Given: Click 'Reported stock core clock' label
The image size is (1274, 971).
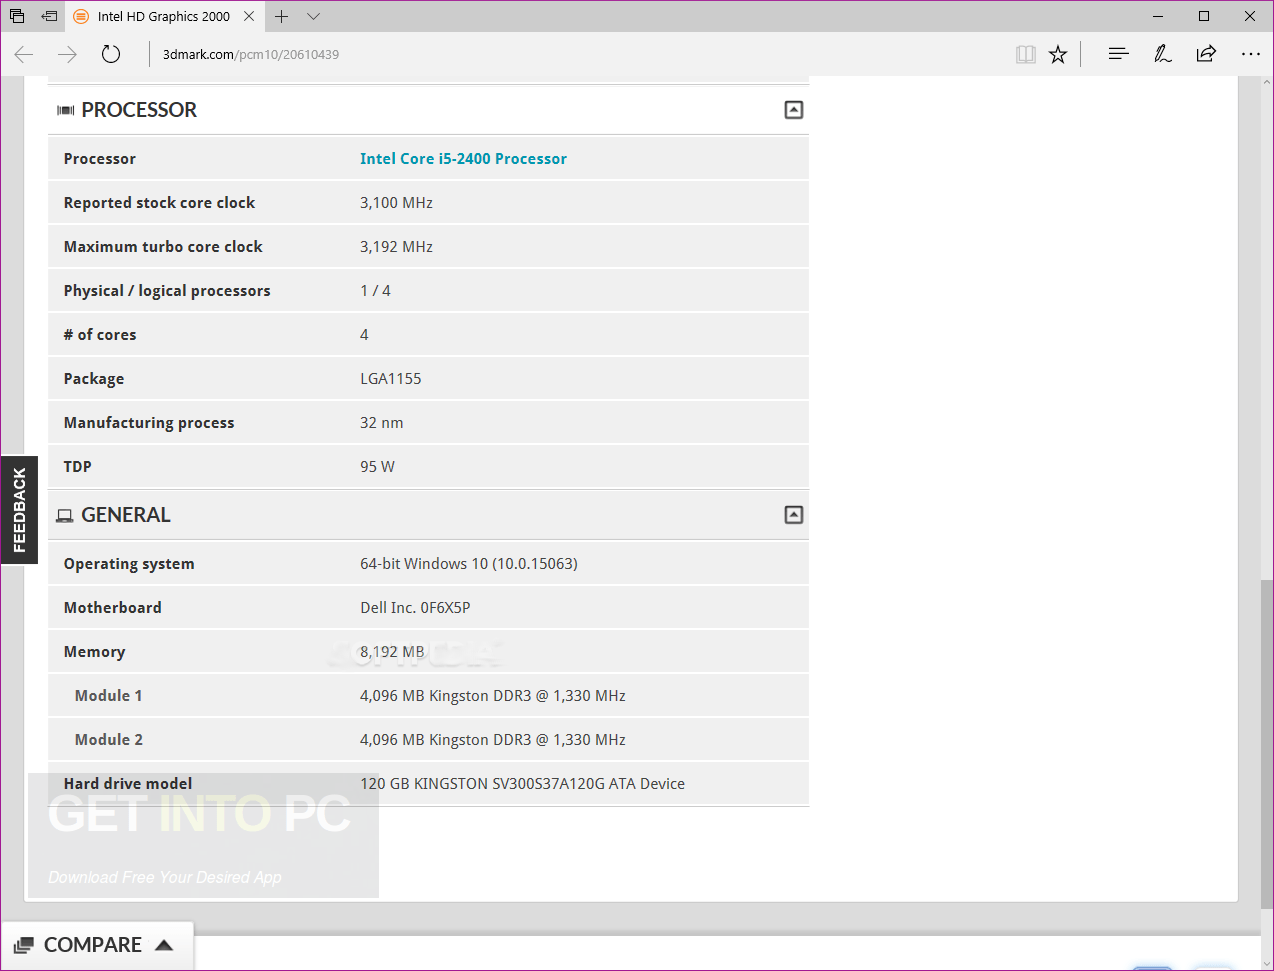Looking at the screenshot, I should [159, 202].
